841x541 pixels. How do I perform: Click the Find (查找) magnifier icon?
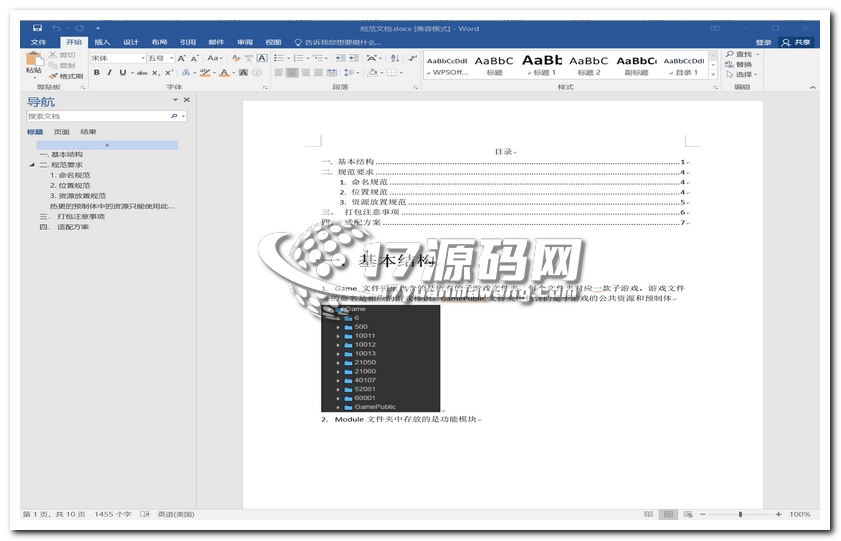[729, 54]
